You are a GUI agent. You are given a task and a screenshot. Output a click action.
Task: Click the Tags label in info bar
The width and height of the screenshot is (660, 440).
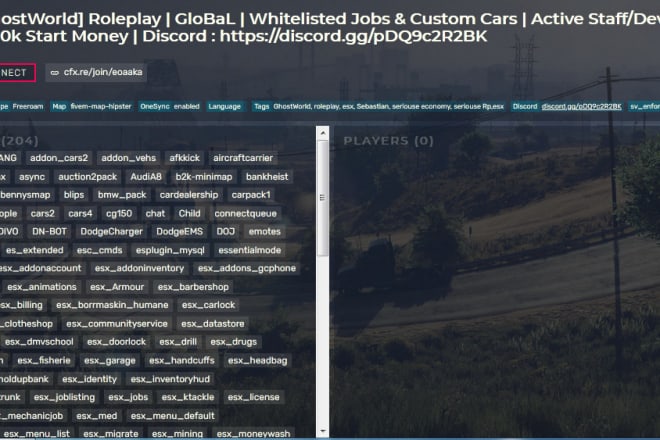pyautogui.click(x=261, y=107)
